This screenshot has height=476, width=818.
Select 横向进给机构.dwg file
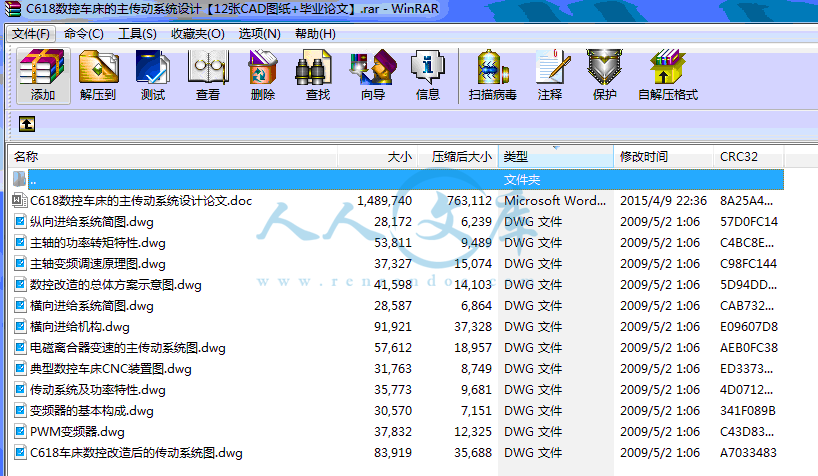(80, 327)
